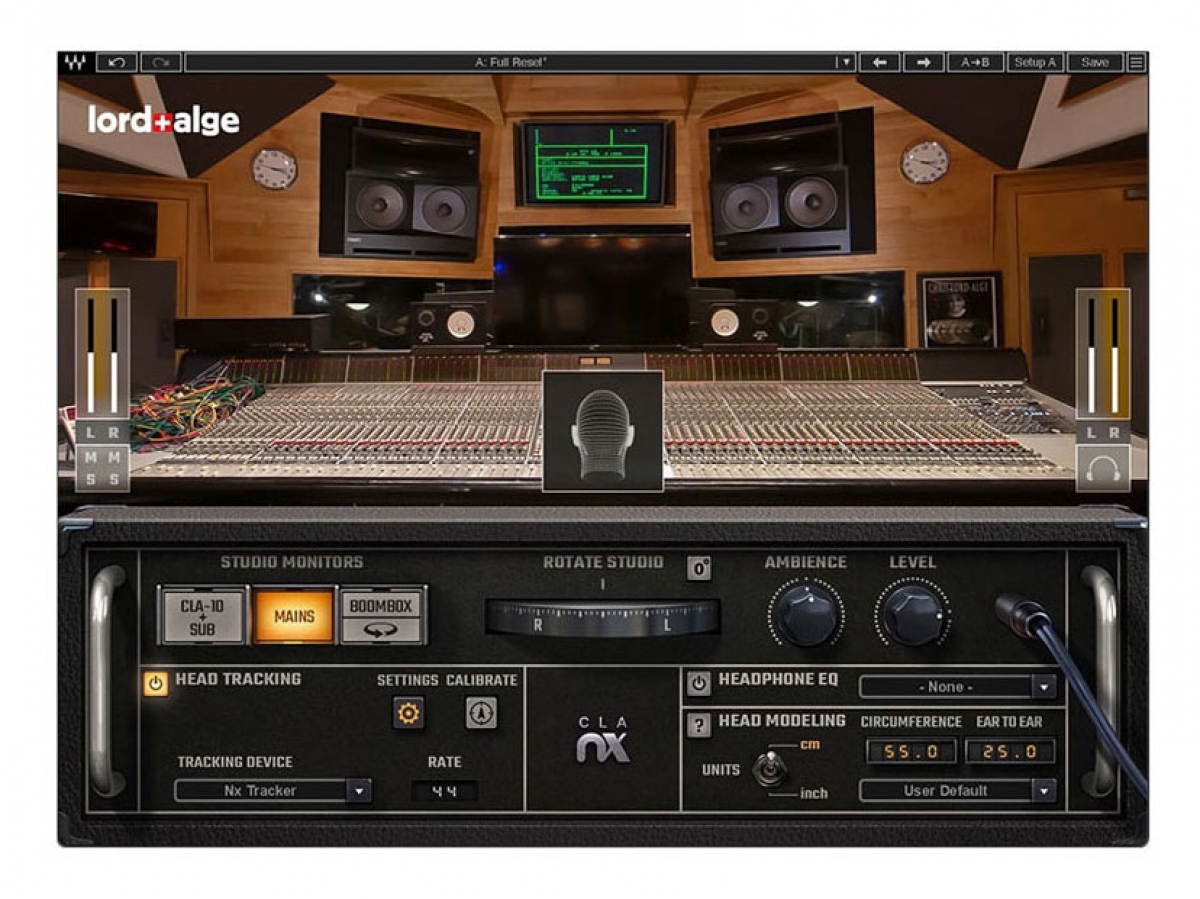
Task: Click the headphones icon under the output meter
Action: 1103,469
